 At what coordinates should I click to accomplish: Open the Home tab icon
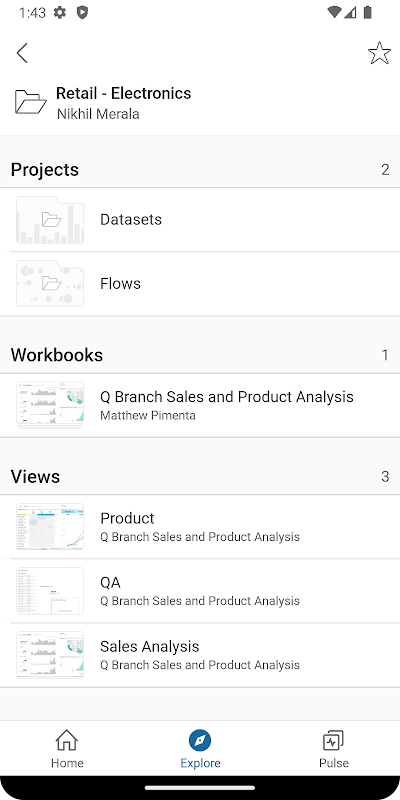coord(67,740)
